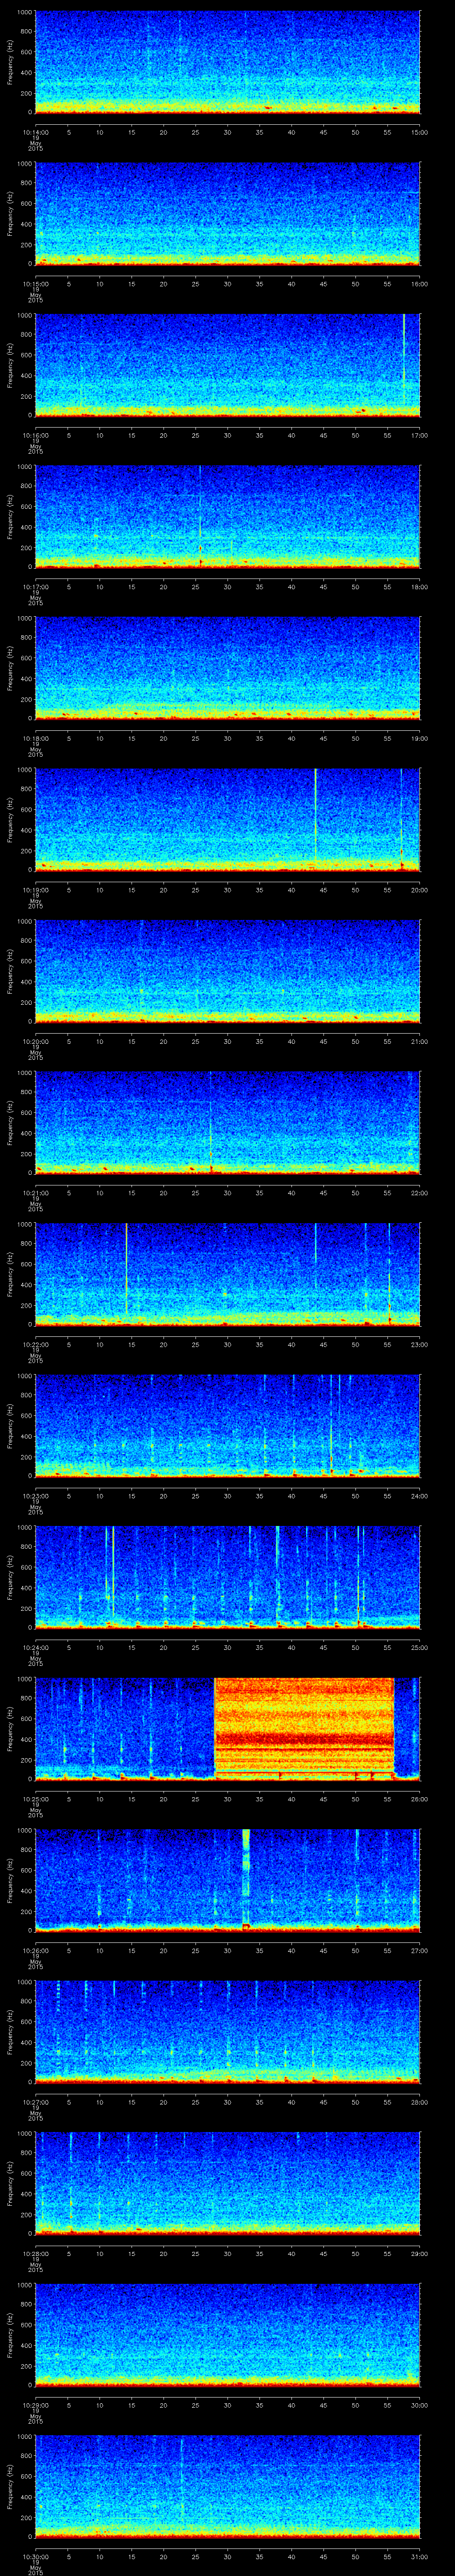
Task: Click the 10:14:00 start time label
Action: pos(35,132)
